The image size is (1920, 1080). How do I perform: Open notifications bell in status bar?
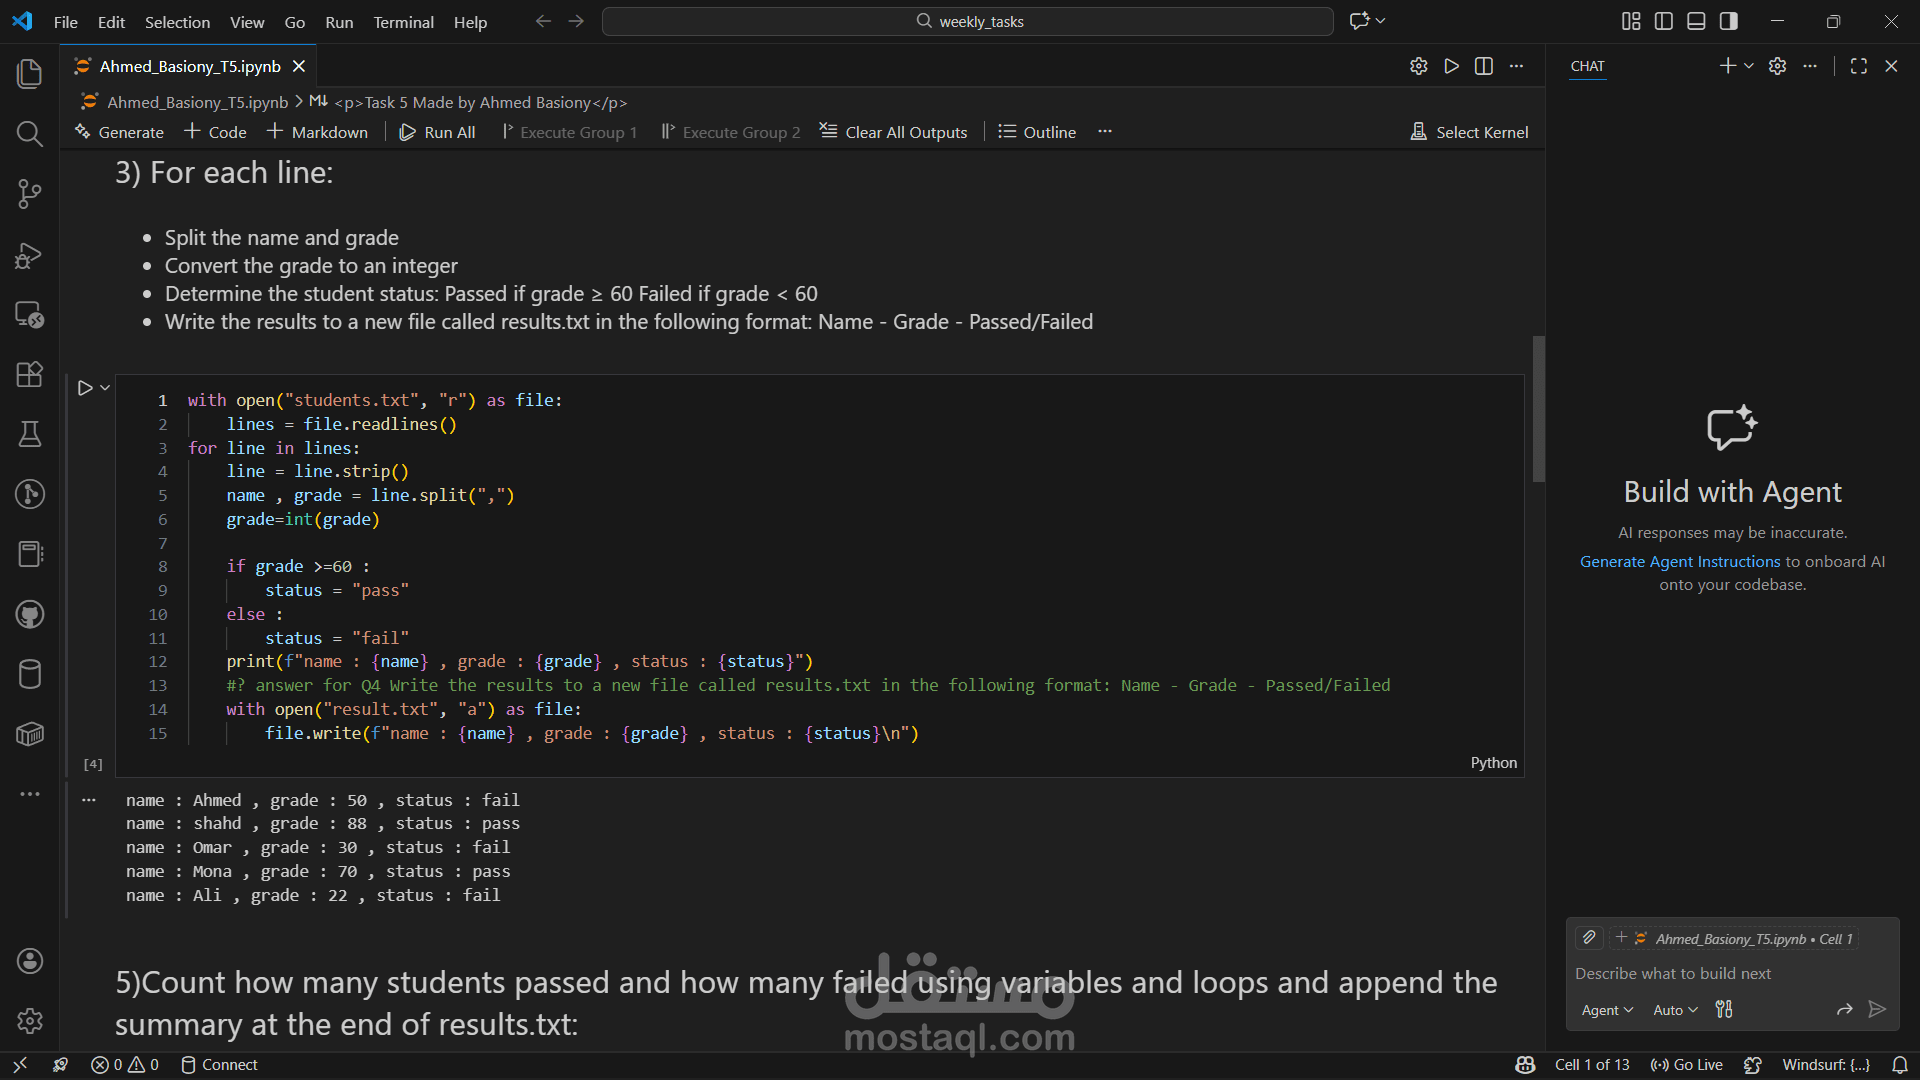coord(1900,1065)
